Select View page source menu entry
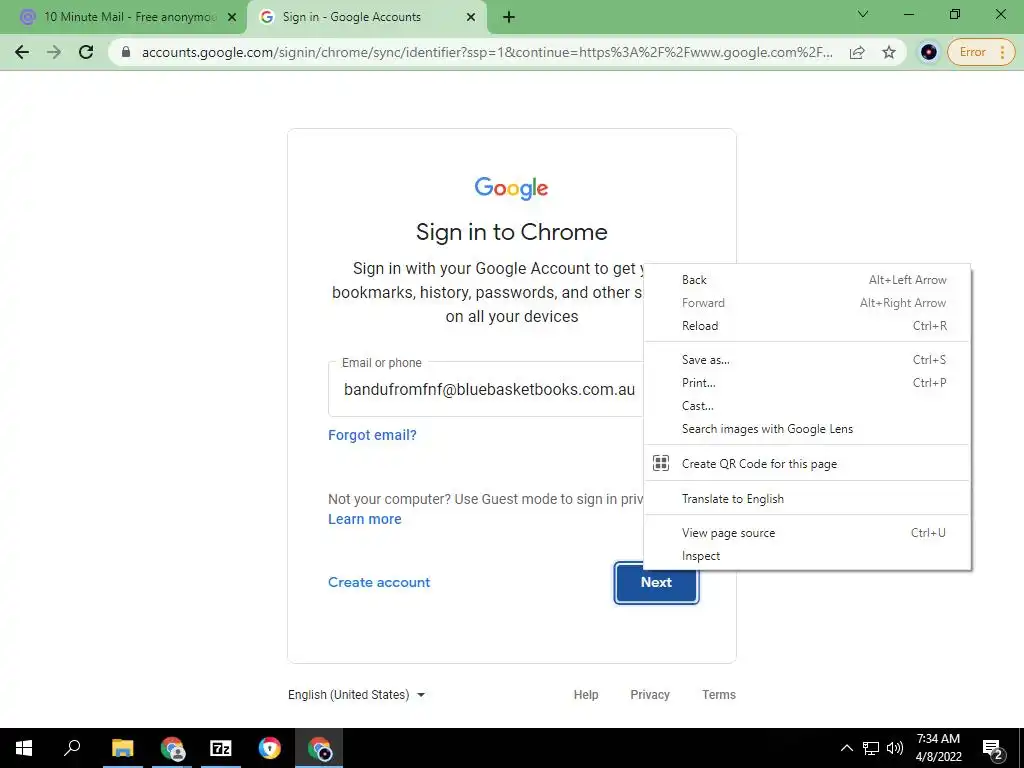Viewport: 1024px width, 768px height. point(807,533)
